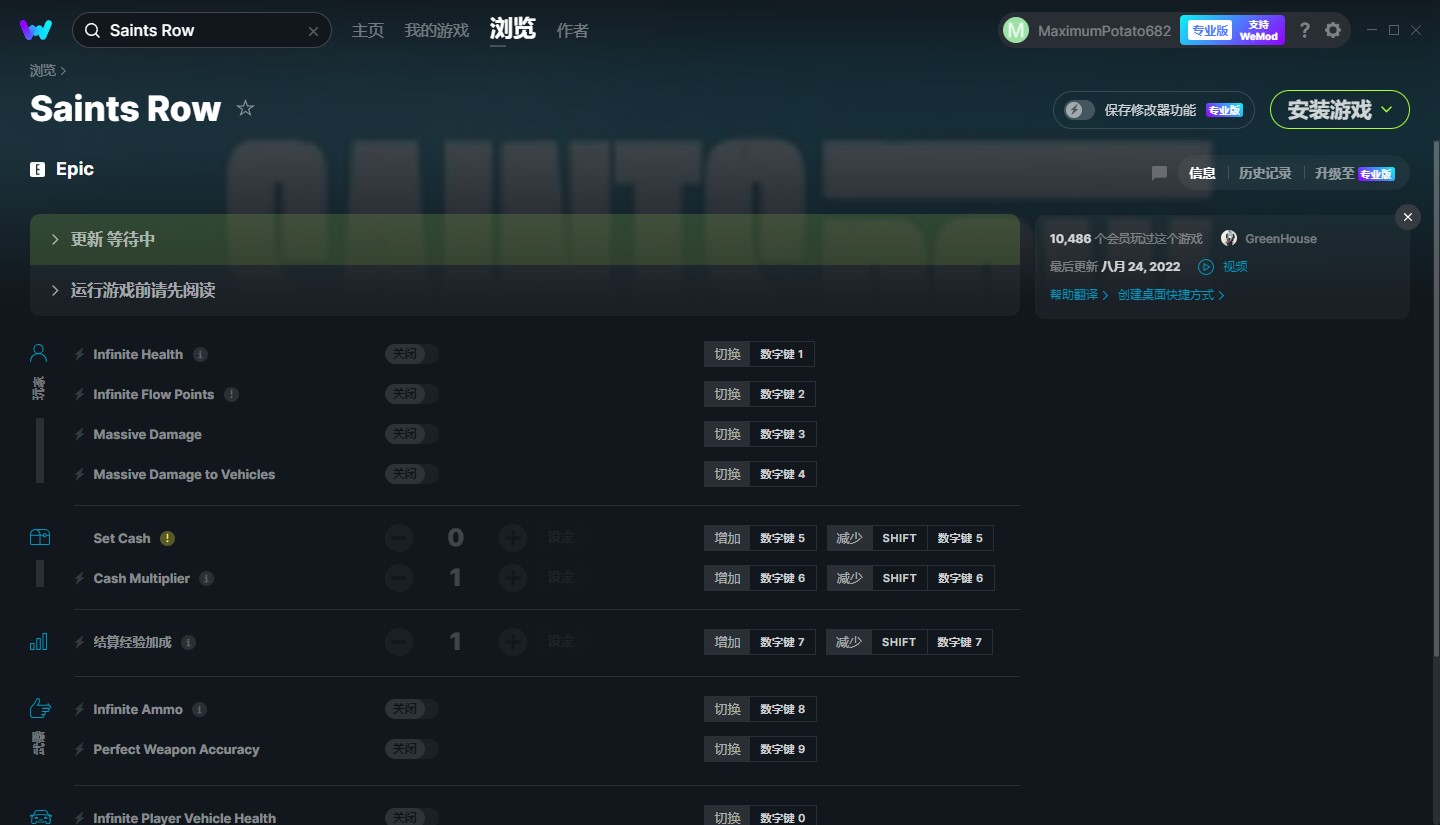
Task: Open the 我的游戏 tab
Action: (x=437, y=31)
